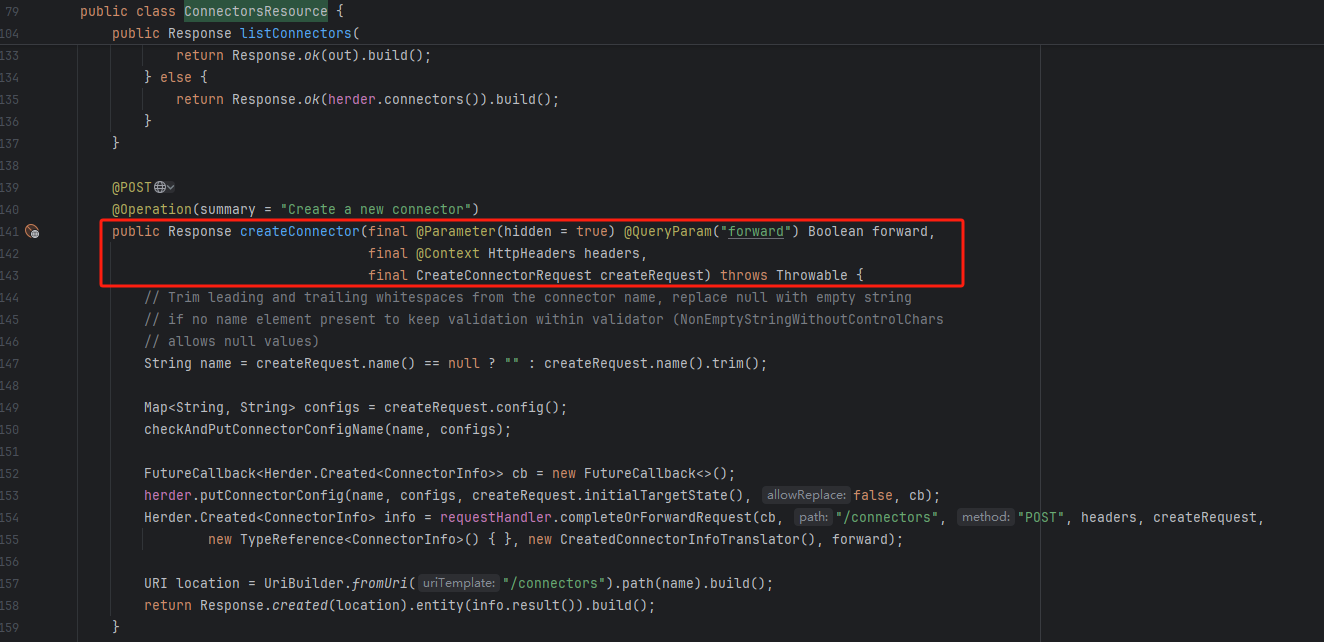Click the method: inlay hint before "POST"
The image size is (1324, 642).
pyautogui.click(x=984, y=518)
